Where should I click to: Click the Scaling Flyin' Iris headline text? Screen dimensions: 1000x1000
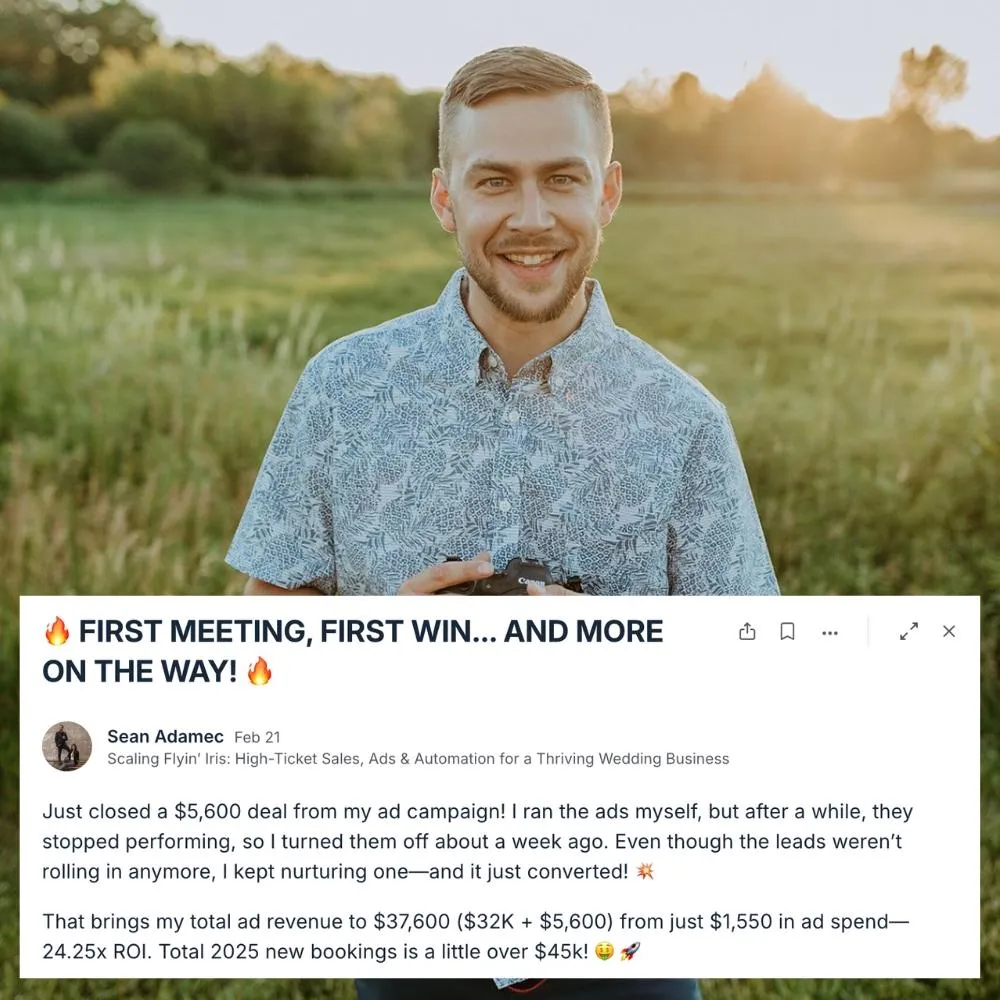[x=418, y=759]
